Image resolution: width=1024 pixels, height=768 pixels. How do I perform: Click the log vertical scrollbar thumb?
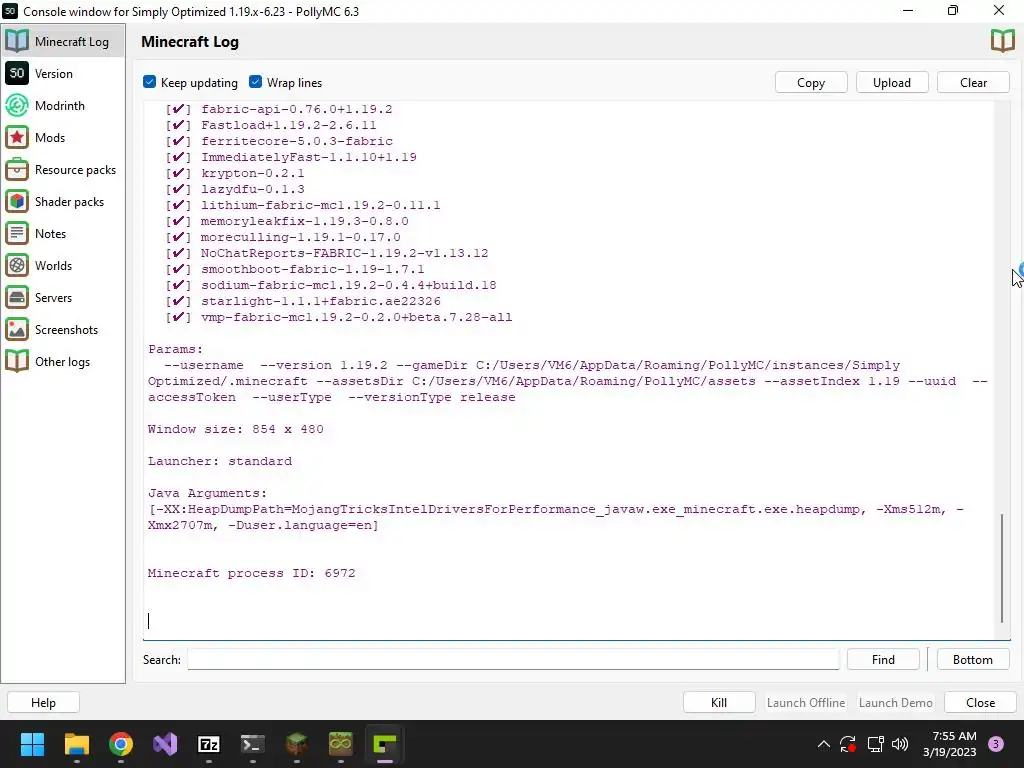tap(1002, 568)
